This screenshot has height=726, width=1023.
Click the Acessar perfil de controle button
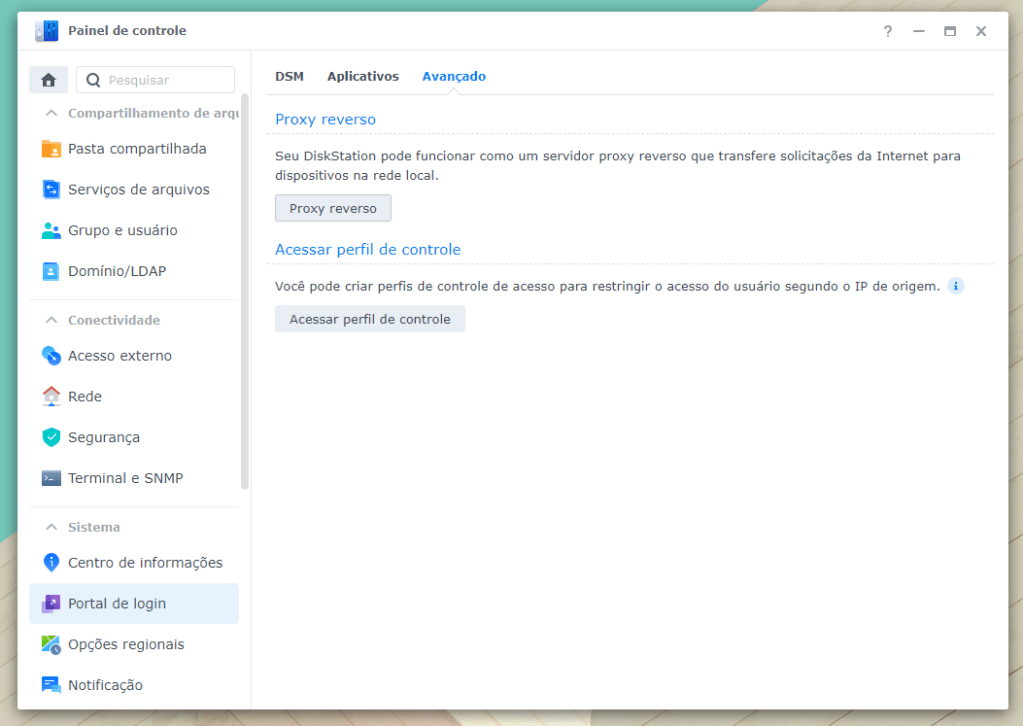[370, 320]
